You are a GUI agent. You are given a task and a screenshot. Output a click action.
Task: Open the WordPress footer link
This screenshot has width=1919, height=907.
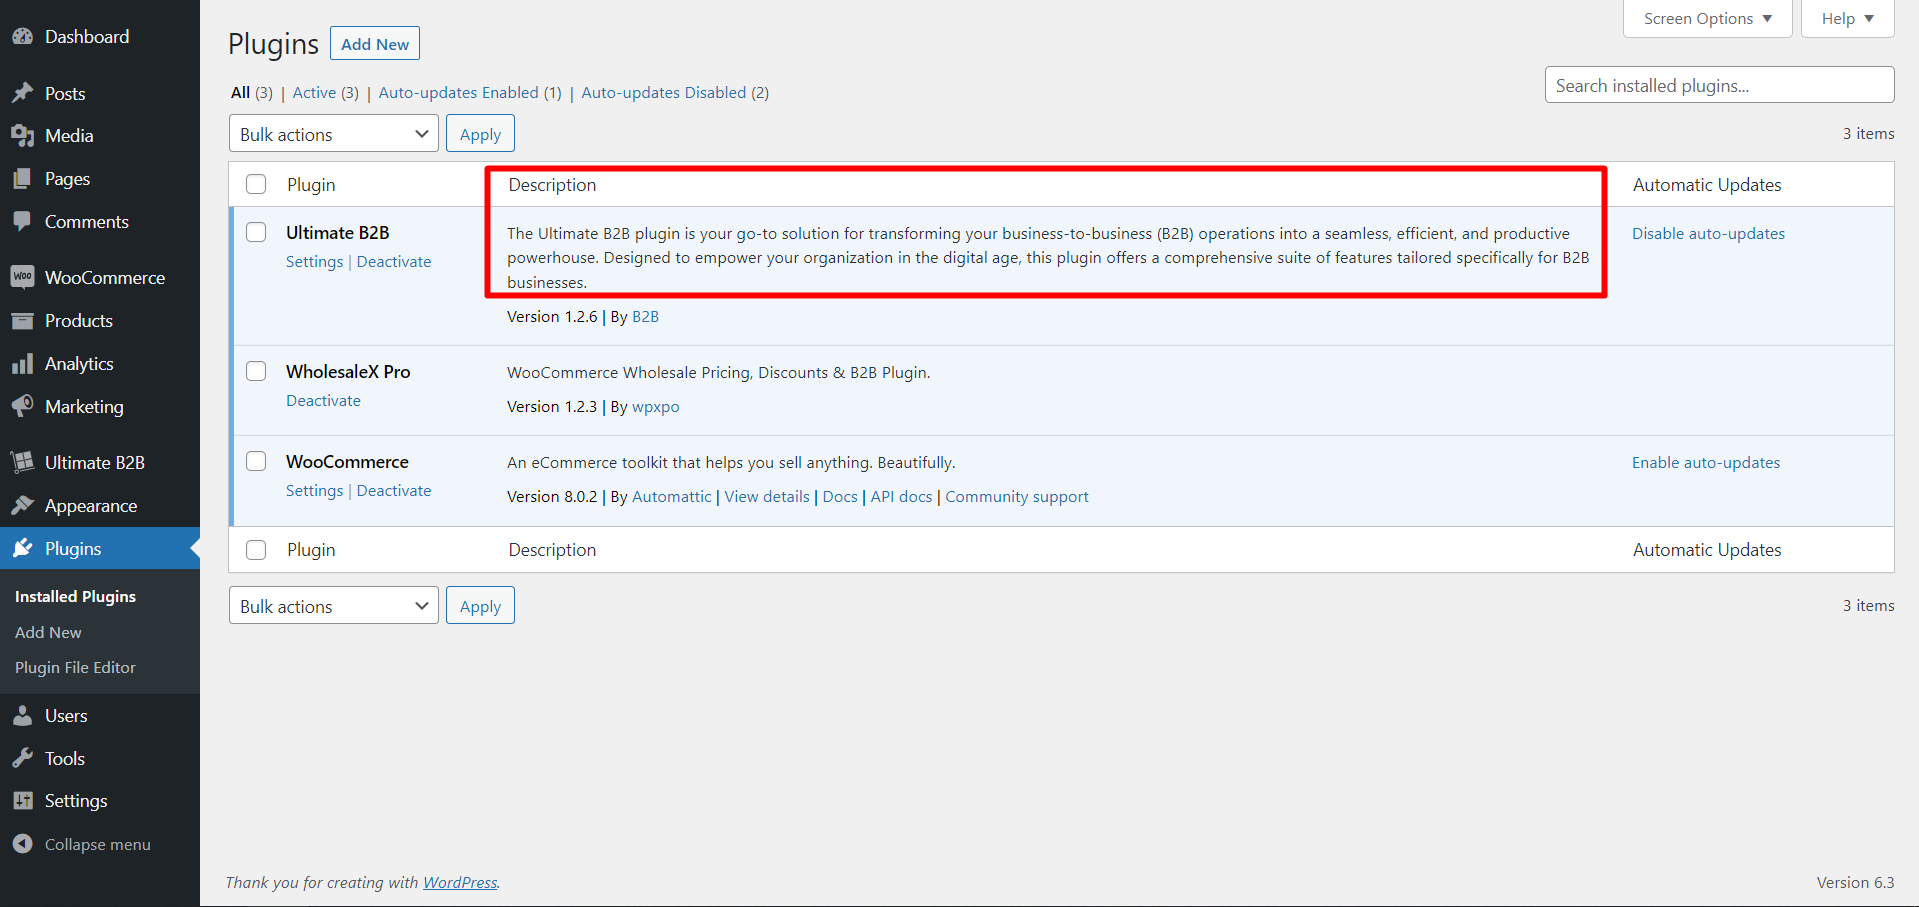coord(460,882)
